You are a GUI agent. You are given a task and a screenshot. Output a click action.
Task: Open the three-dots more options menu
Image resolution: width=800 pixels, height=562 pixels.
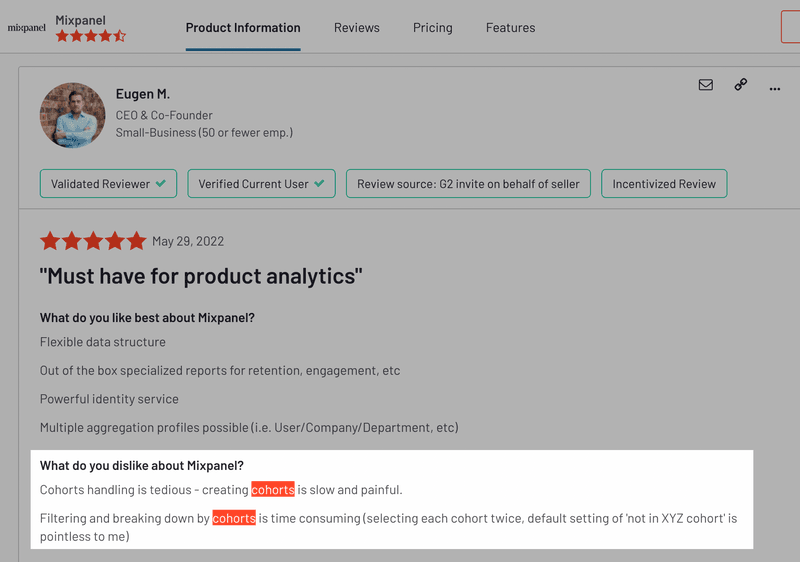coord(774,89)
